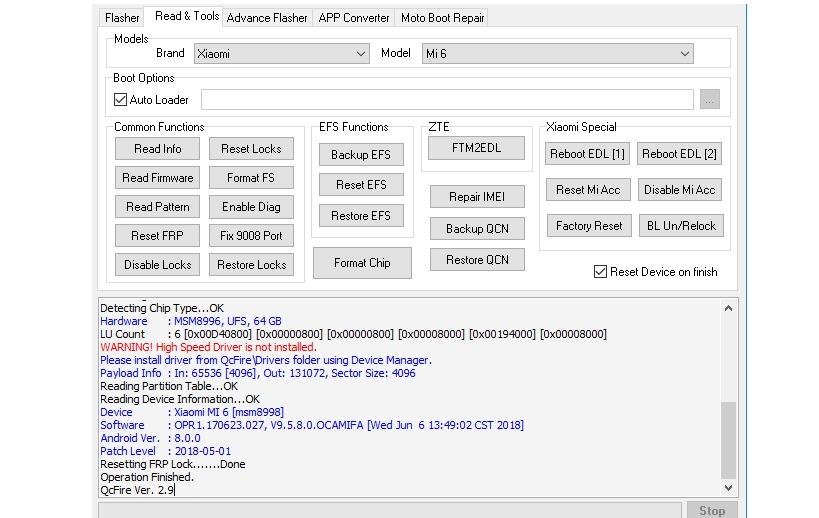Click the 'Operation Finished.' log line

147,477
